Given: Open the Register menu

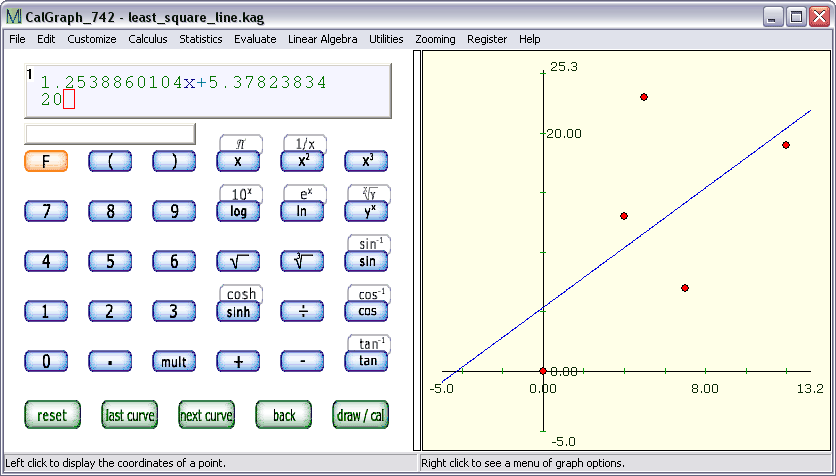Looking at the screenshot, I should coord(487,39).
